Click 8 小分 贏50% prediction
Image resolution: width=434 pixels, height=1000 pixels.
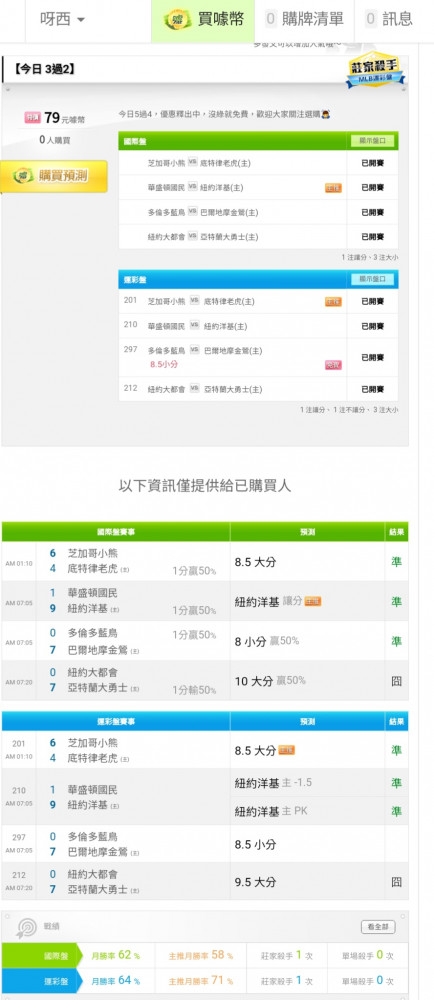[267, 642]
